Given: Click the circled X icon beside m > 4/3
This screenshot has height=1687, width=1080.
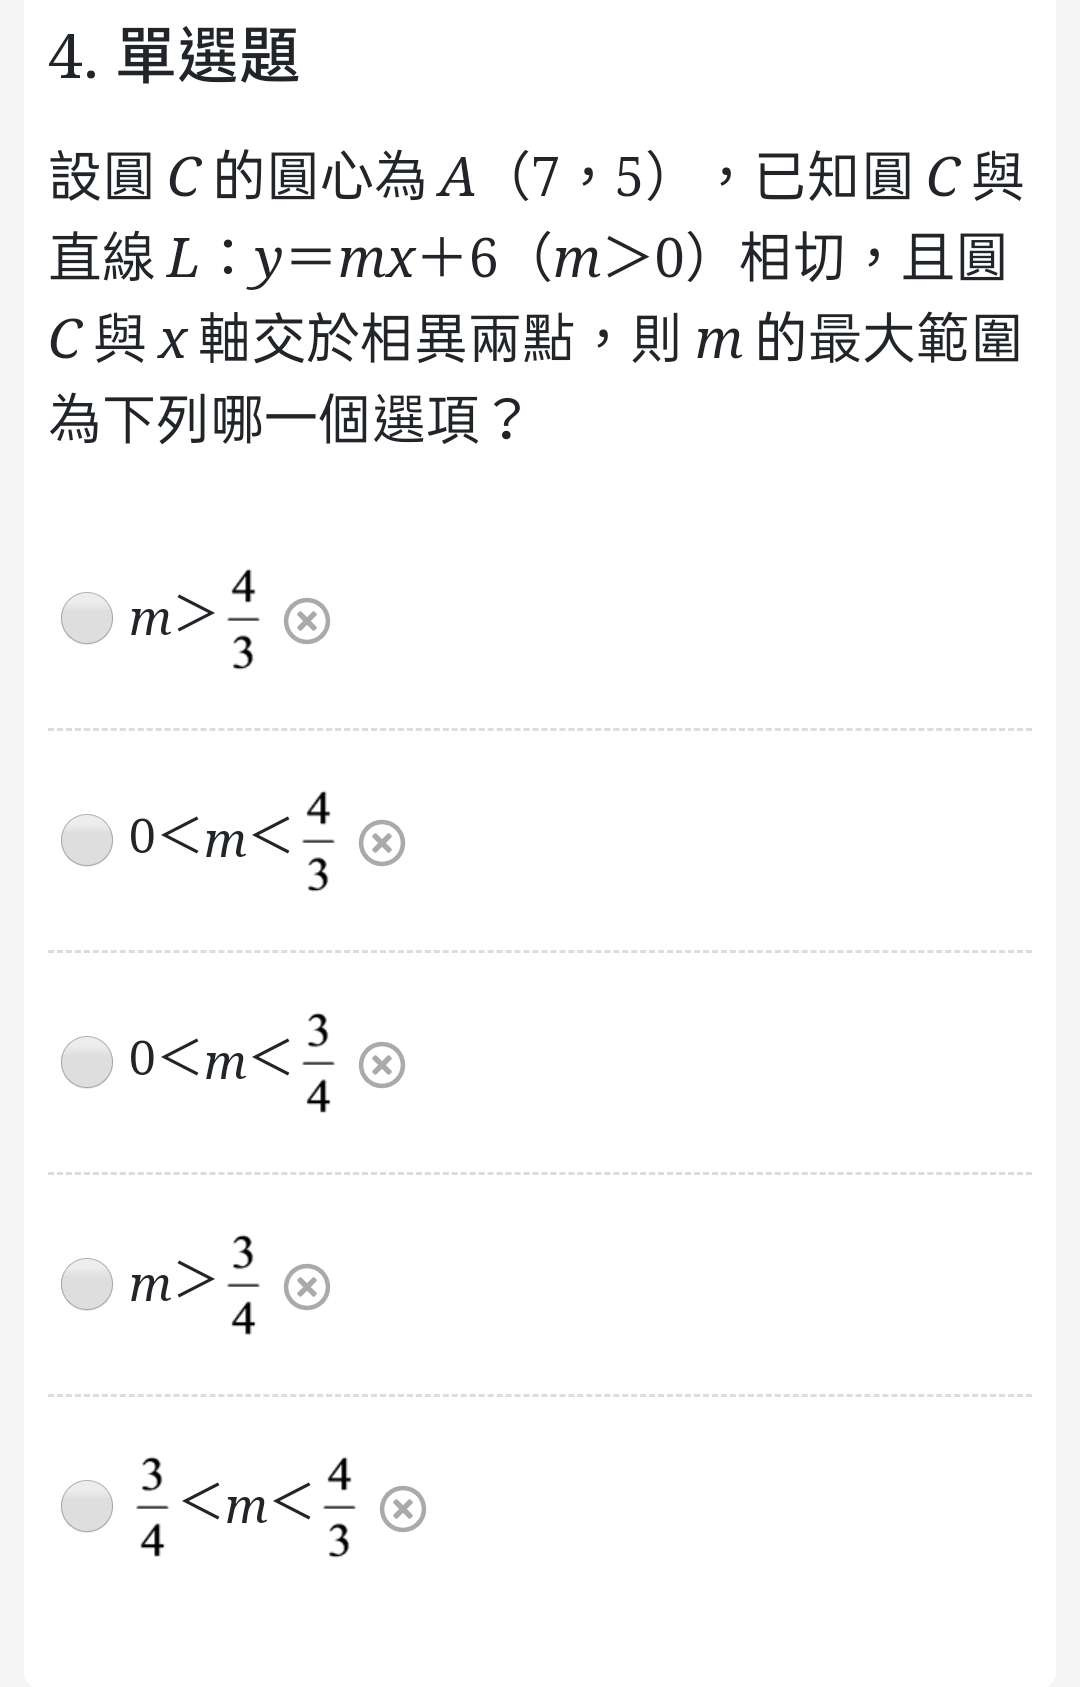Looking at the screenshot, I should click(307, 621).
